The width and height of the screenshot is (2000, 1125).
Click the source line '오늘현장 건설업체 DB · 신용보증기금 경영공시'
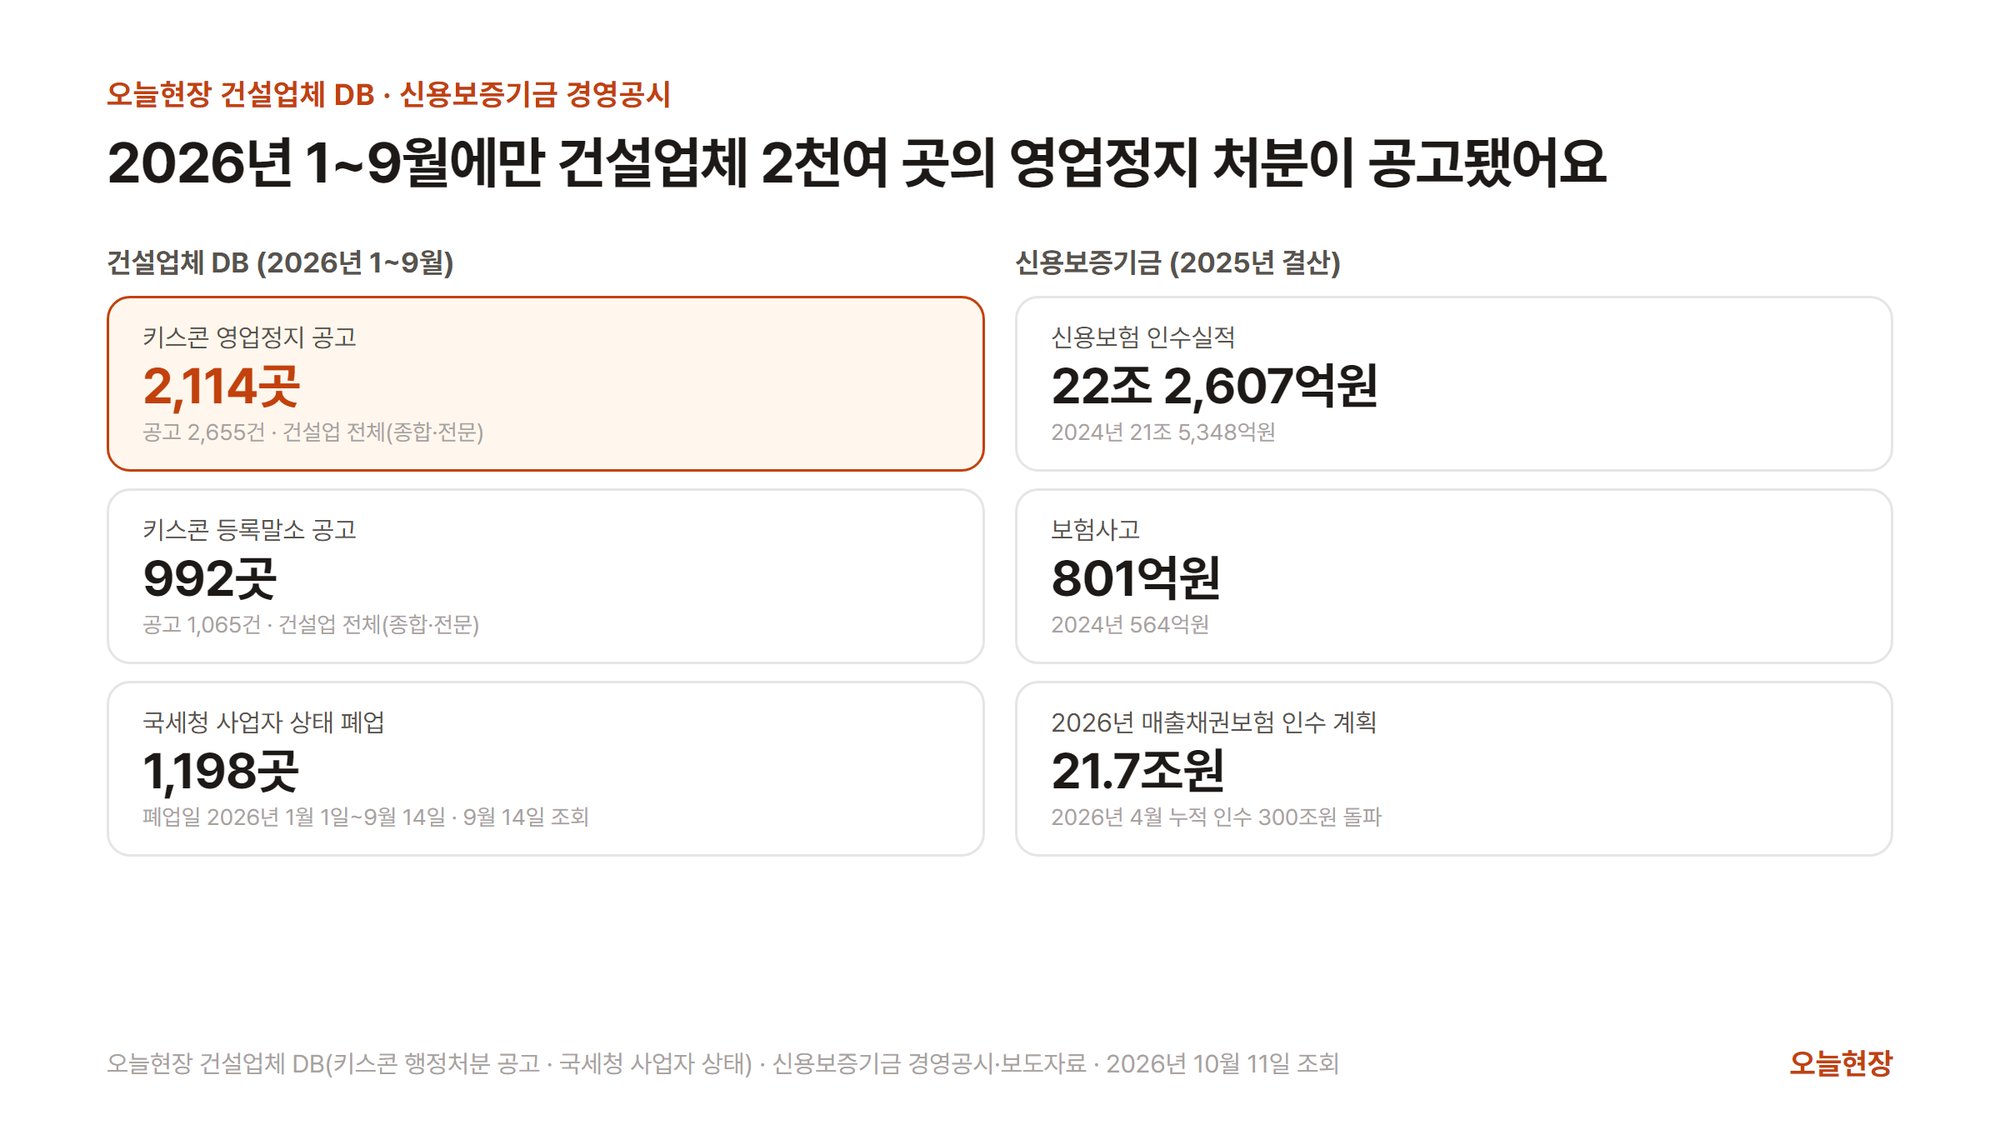tap(388, 94)
